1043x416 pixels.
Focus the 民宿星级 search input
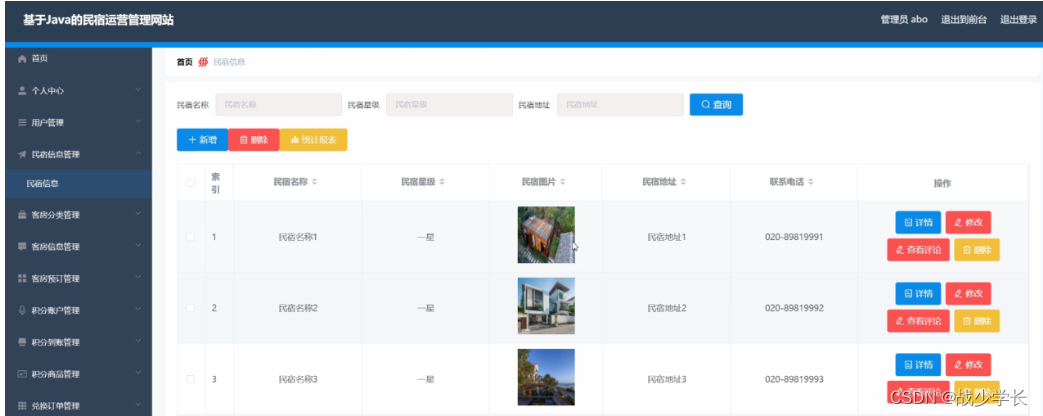point(449,104)
